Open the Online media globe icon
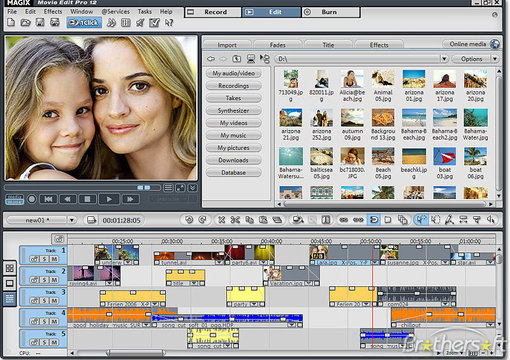 tap(495, 44)
